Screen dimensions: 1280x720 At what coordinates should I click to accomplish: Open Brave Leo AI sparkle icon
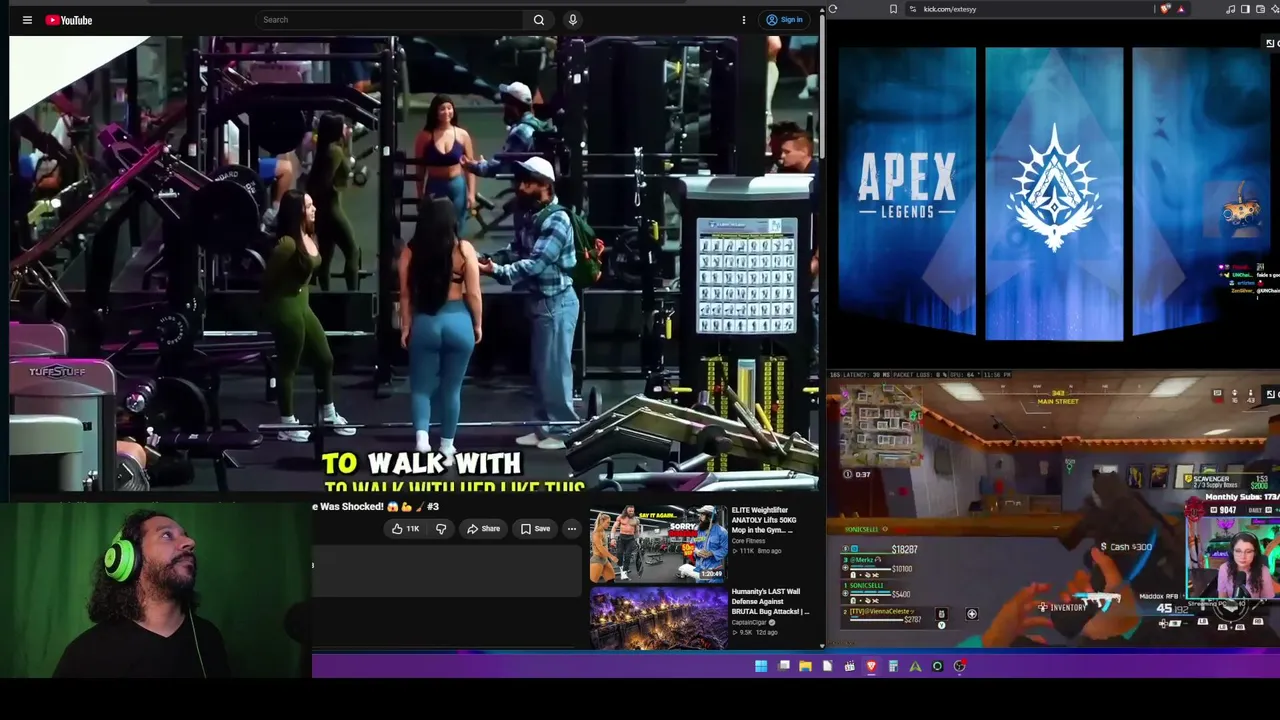(1275, 9)
